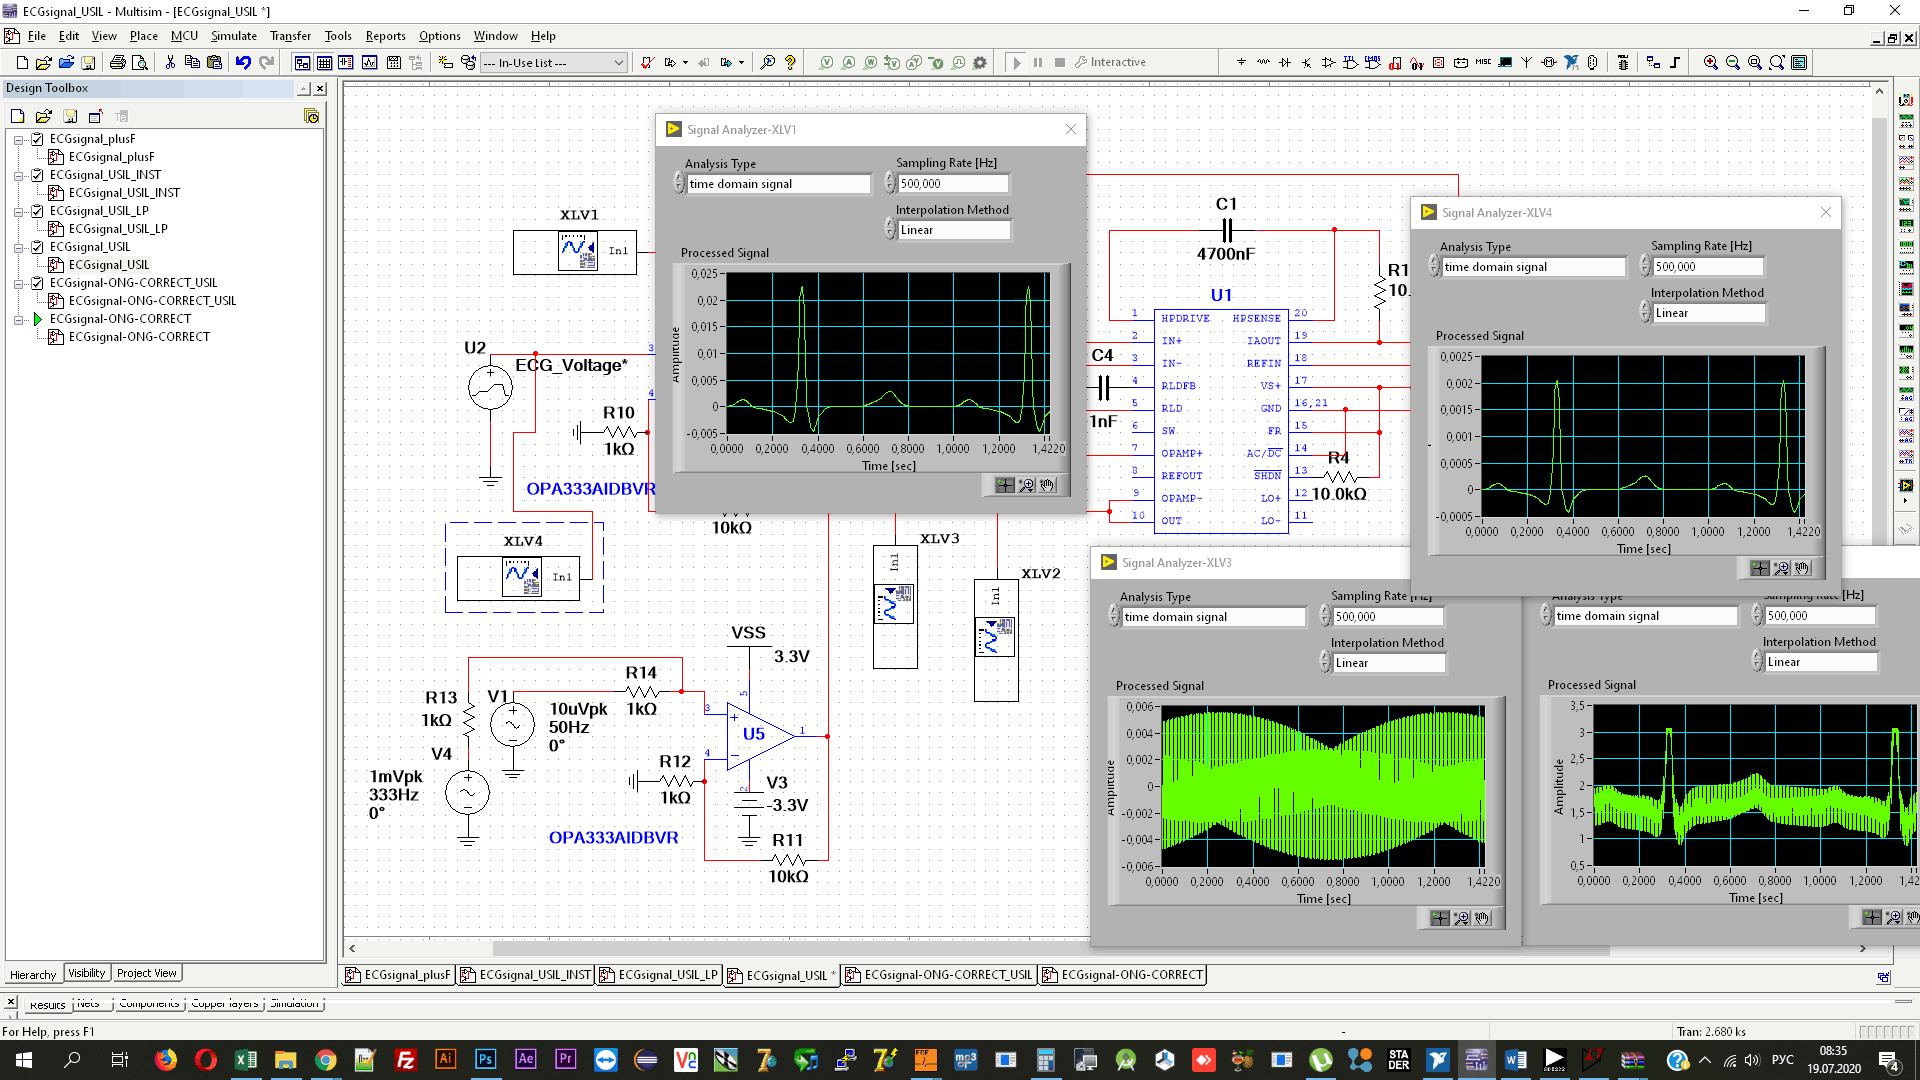Open the Transfer menu

click(x=290, y=36)
